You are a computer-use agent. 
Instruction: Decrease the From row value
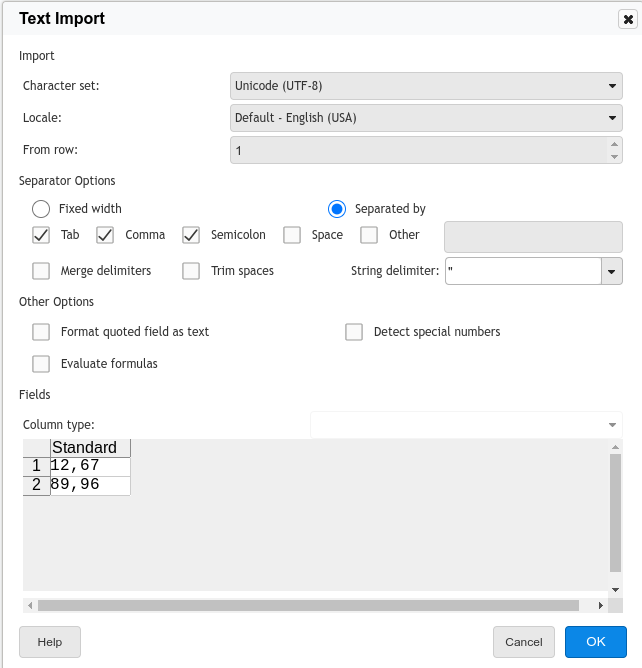point(613,156)
